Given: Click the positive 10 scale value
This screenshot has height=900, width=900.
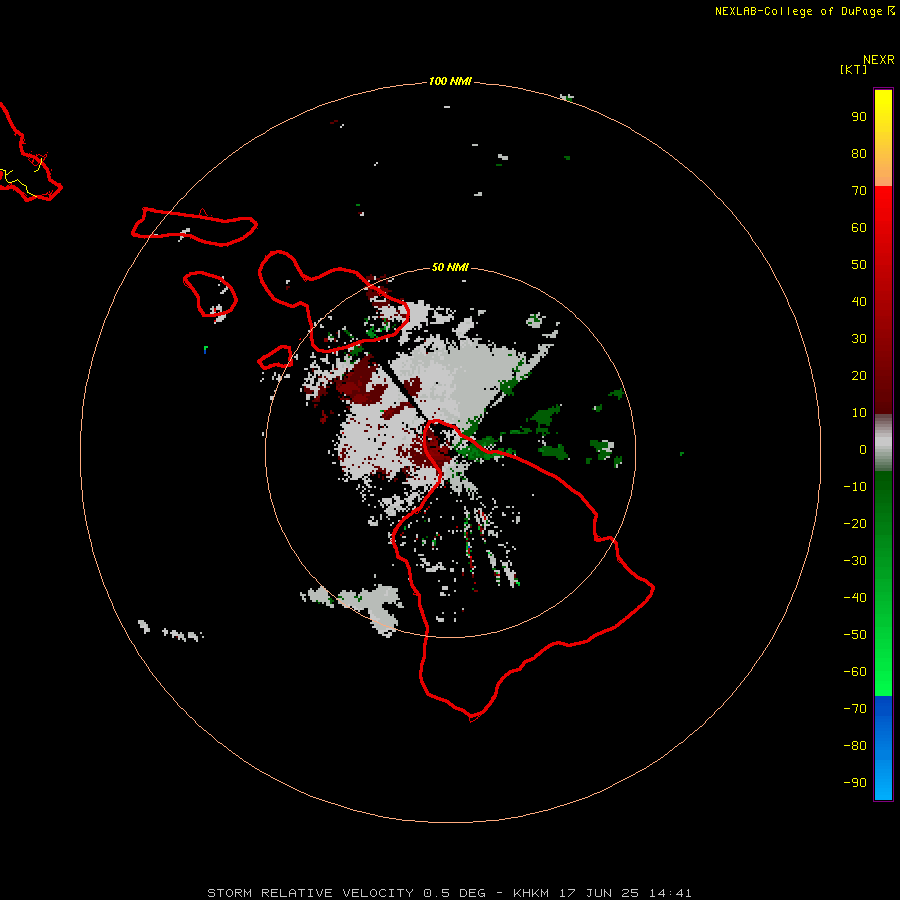Looking at the screenshot, I should [859, 413].
